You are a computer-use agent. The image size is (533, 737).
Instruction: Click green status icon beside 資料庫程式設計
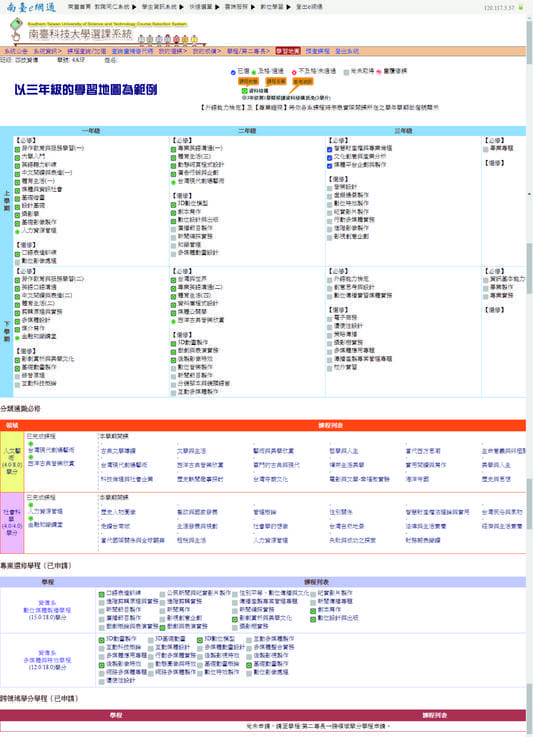173,304
